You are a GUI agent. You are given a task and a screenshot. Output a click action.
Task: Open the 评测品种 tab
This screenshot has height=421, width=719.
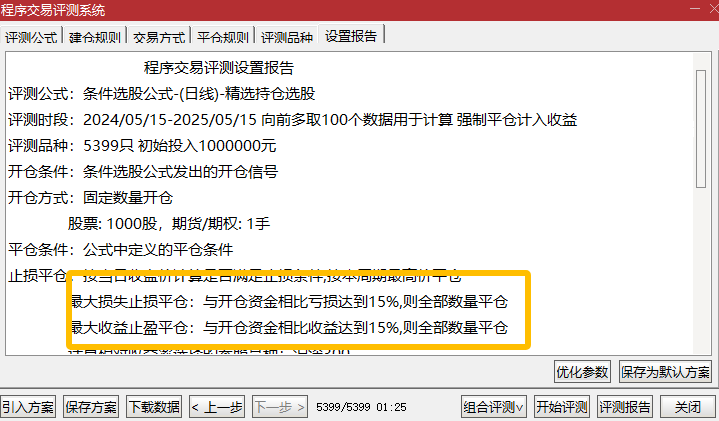click(x=287, y=37)
